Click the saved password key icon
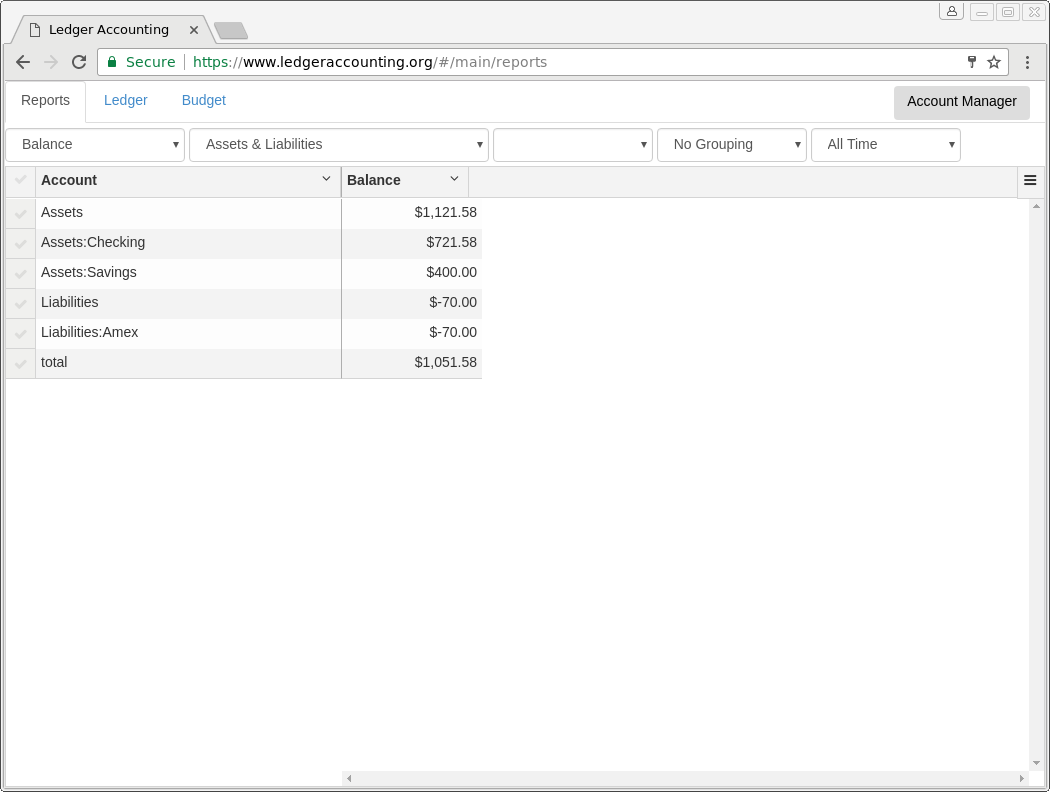Viewport: 1050px width, 792px height. [x=971, y=62]
